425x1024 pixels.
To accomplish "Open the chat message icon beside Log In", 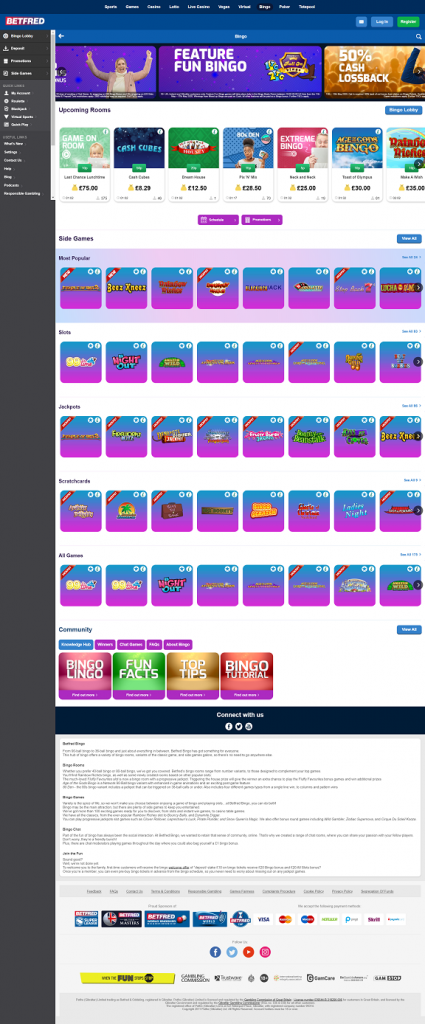I will (x=361, y=22).
